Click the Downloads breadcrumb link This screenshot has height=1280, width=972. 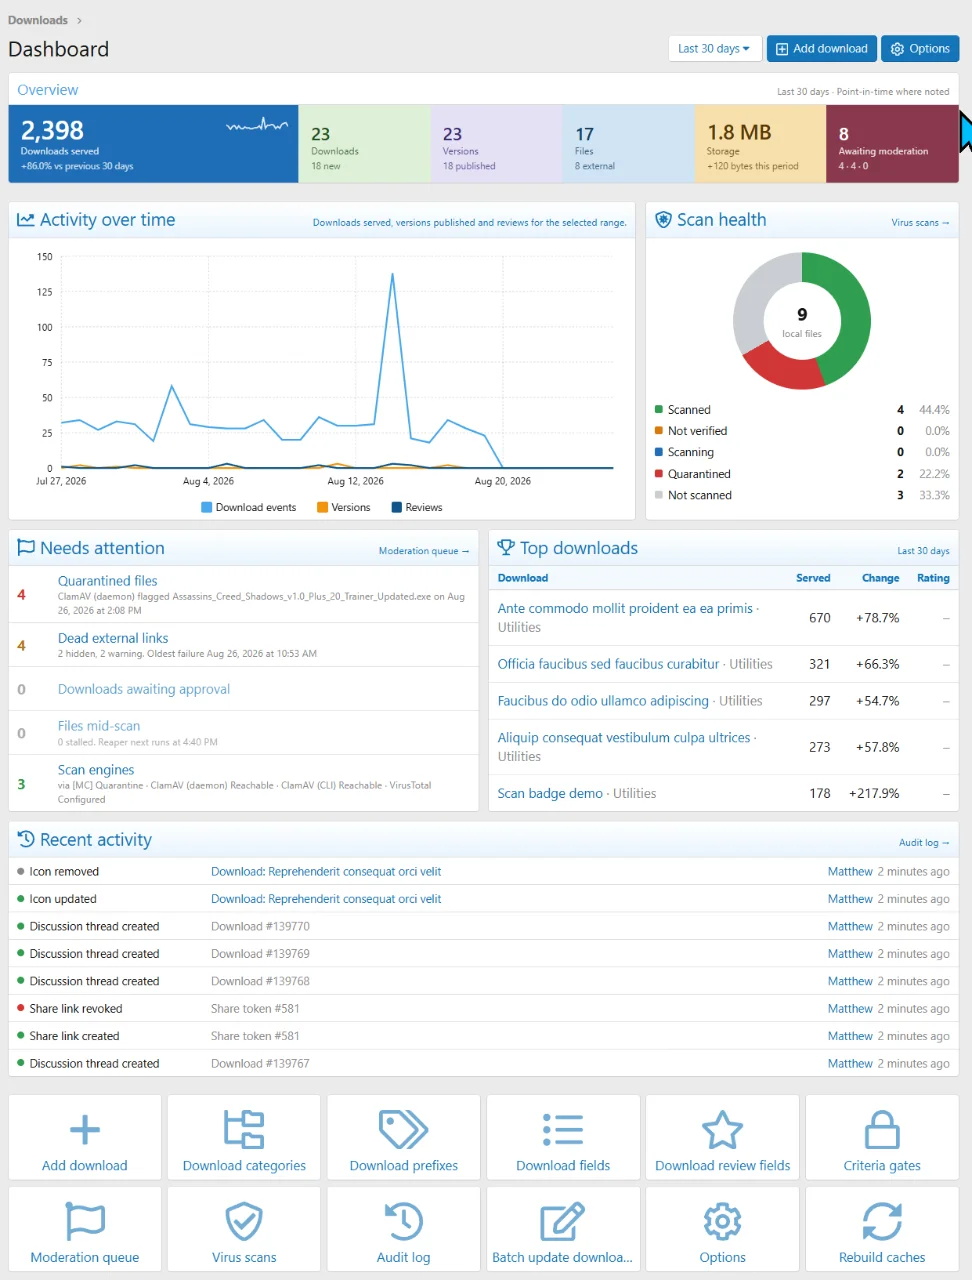click(38, 20)
